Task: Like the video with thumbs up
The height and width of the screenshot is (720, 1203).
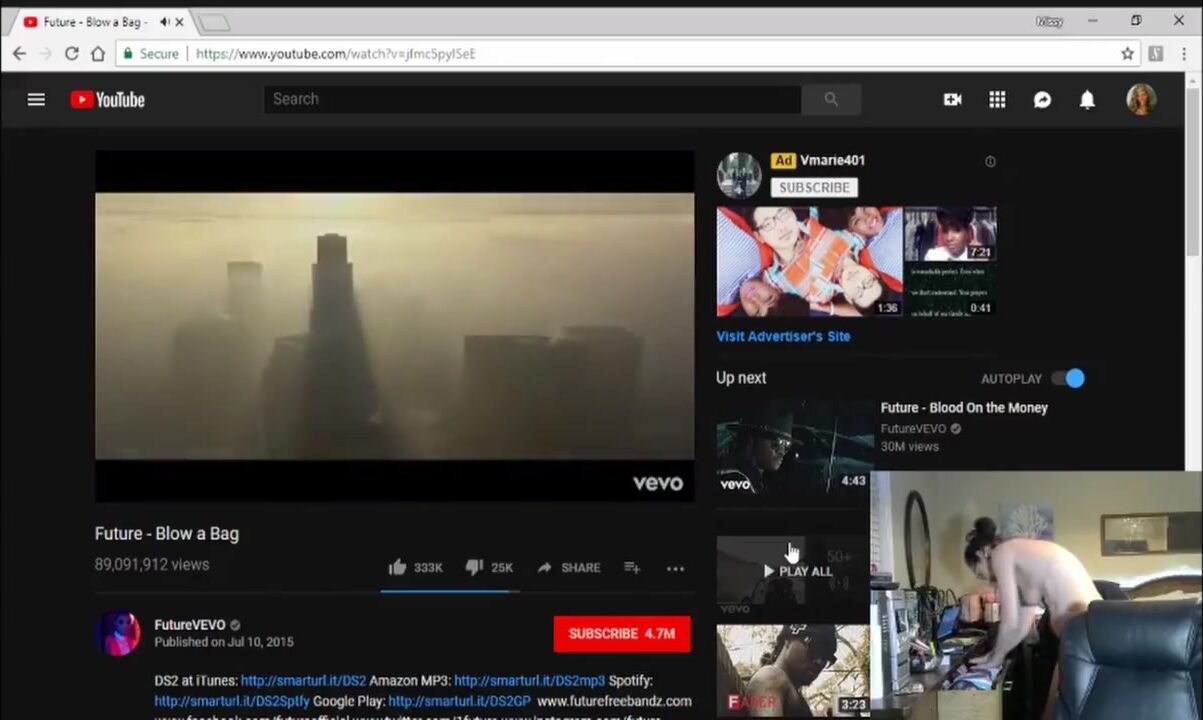Action: [398, 567]
